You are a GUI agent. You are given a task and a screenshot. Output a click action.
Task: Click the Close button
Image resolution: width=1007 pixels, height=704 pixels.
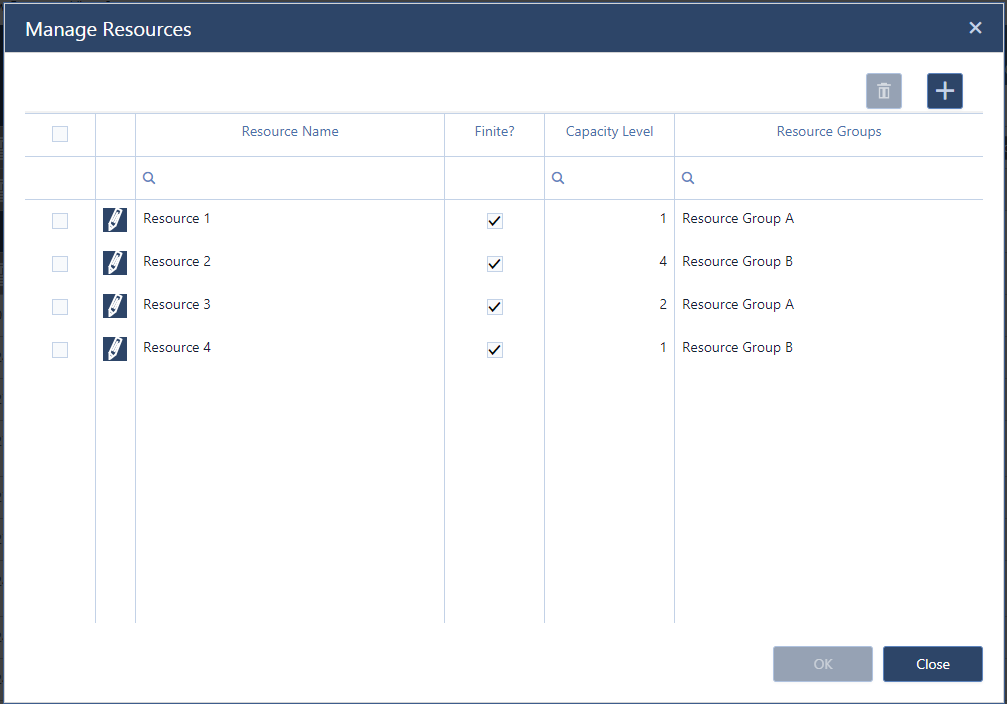[x=932, y=663]
